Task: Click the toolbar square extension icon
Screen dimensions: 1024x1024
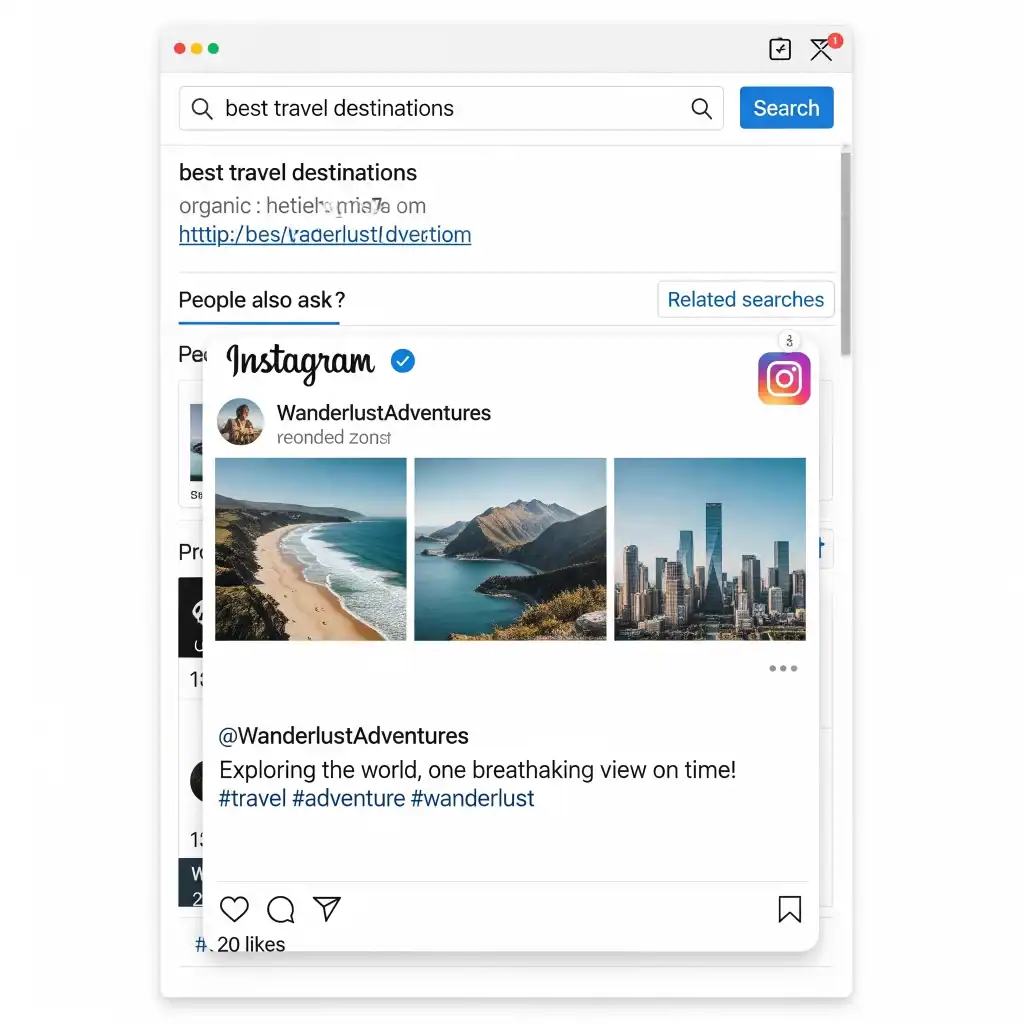Action: click(x=780, y=49)
